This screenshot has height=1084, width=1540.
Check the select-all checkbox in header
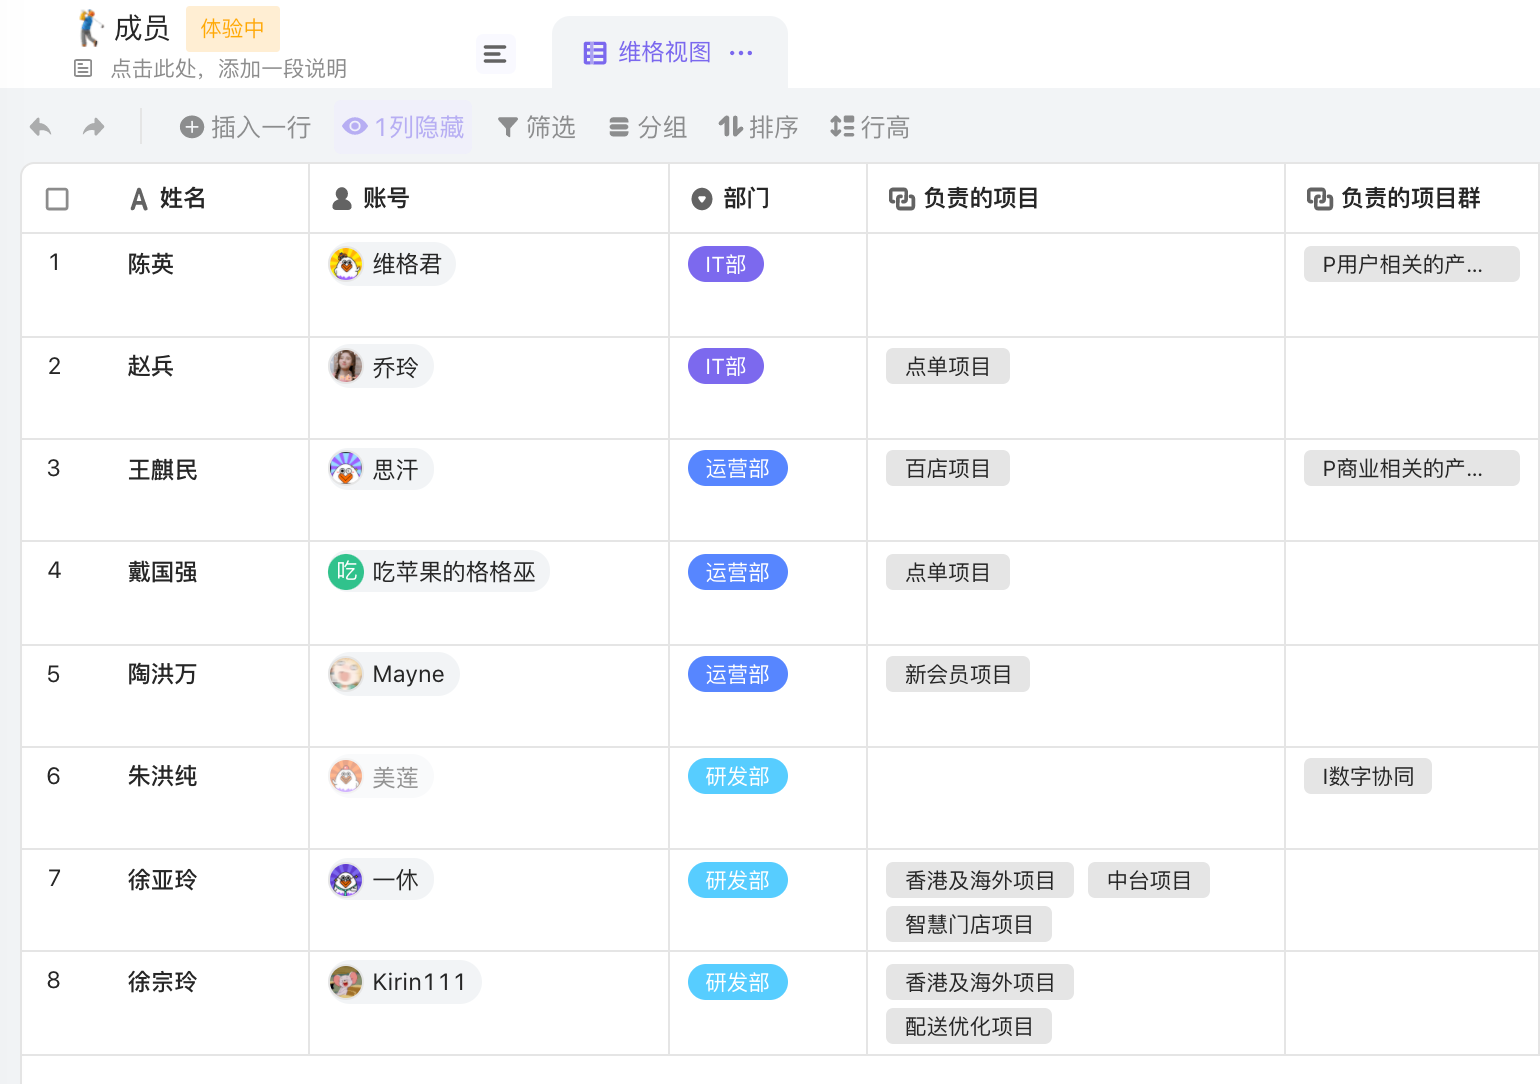point(58,199)
